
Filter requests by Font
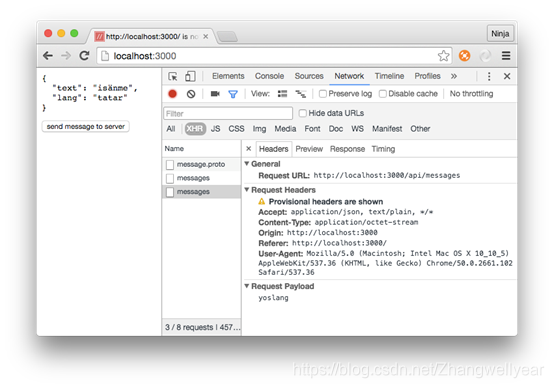[x=312, y=129]
